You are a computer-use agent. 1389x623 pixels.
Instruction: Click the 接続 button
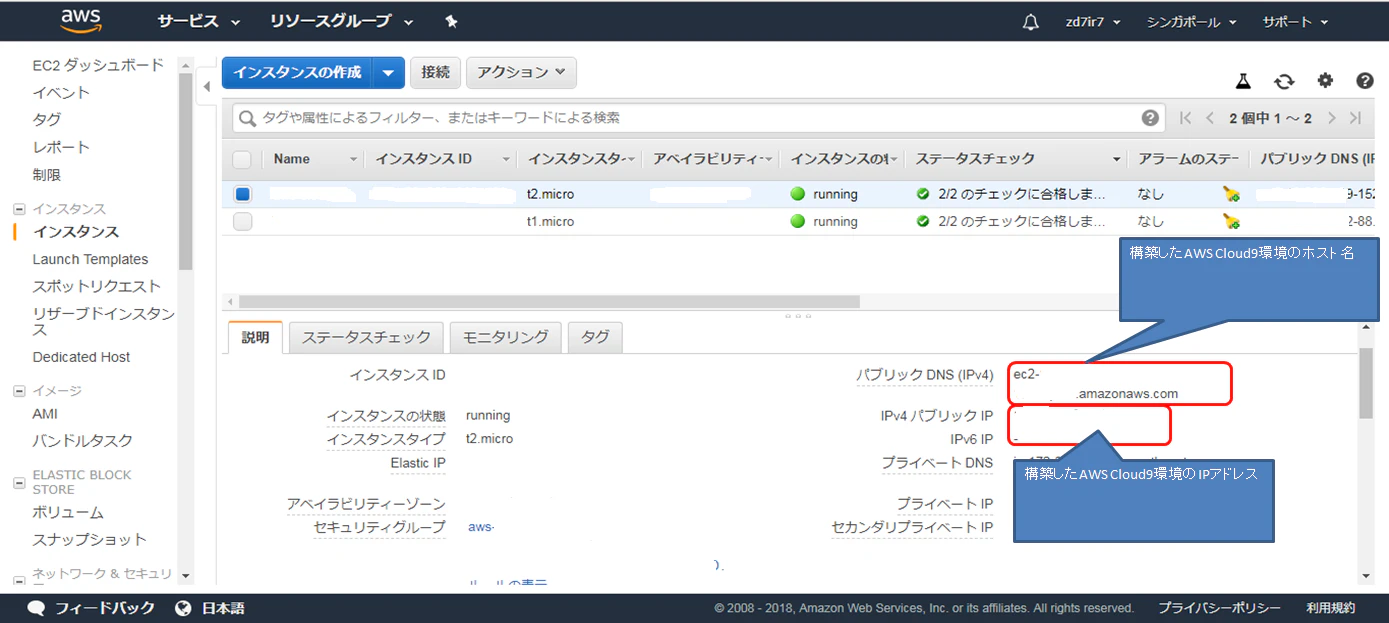435,72
